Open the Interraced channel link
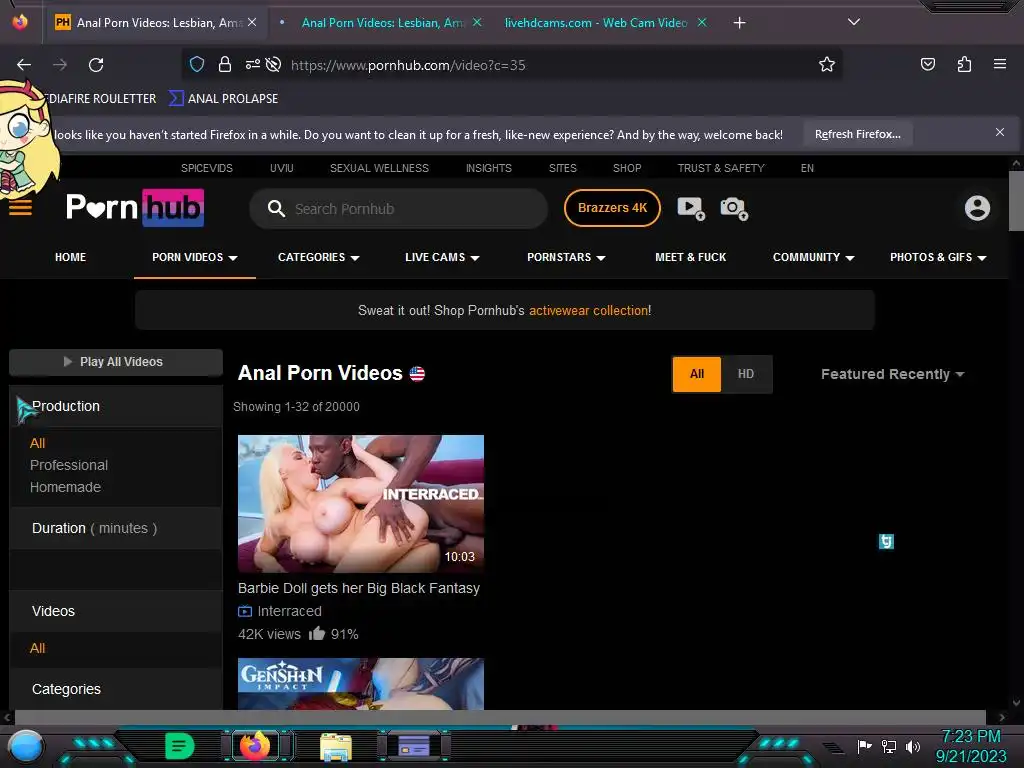The width and height of the screenshot is (1024, 768). [289, 611]
